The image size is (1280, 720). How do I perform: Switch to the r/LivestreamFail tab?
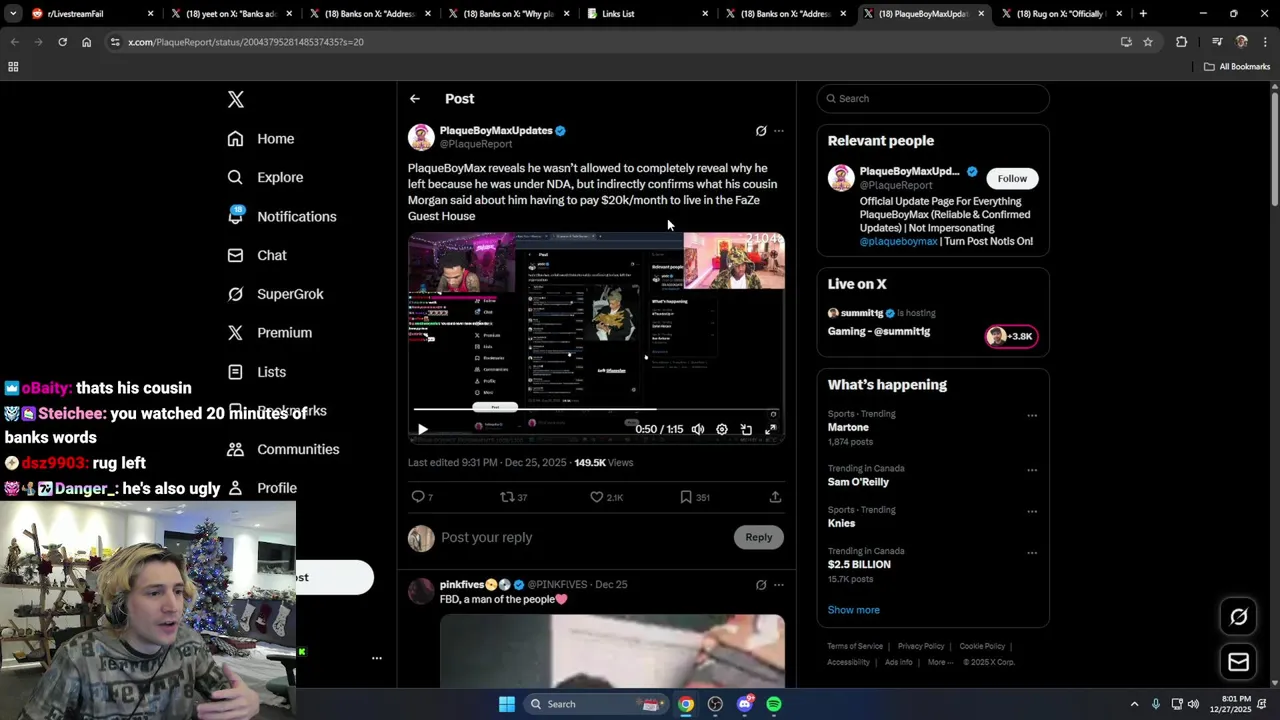91,14
